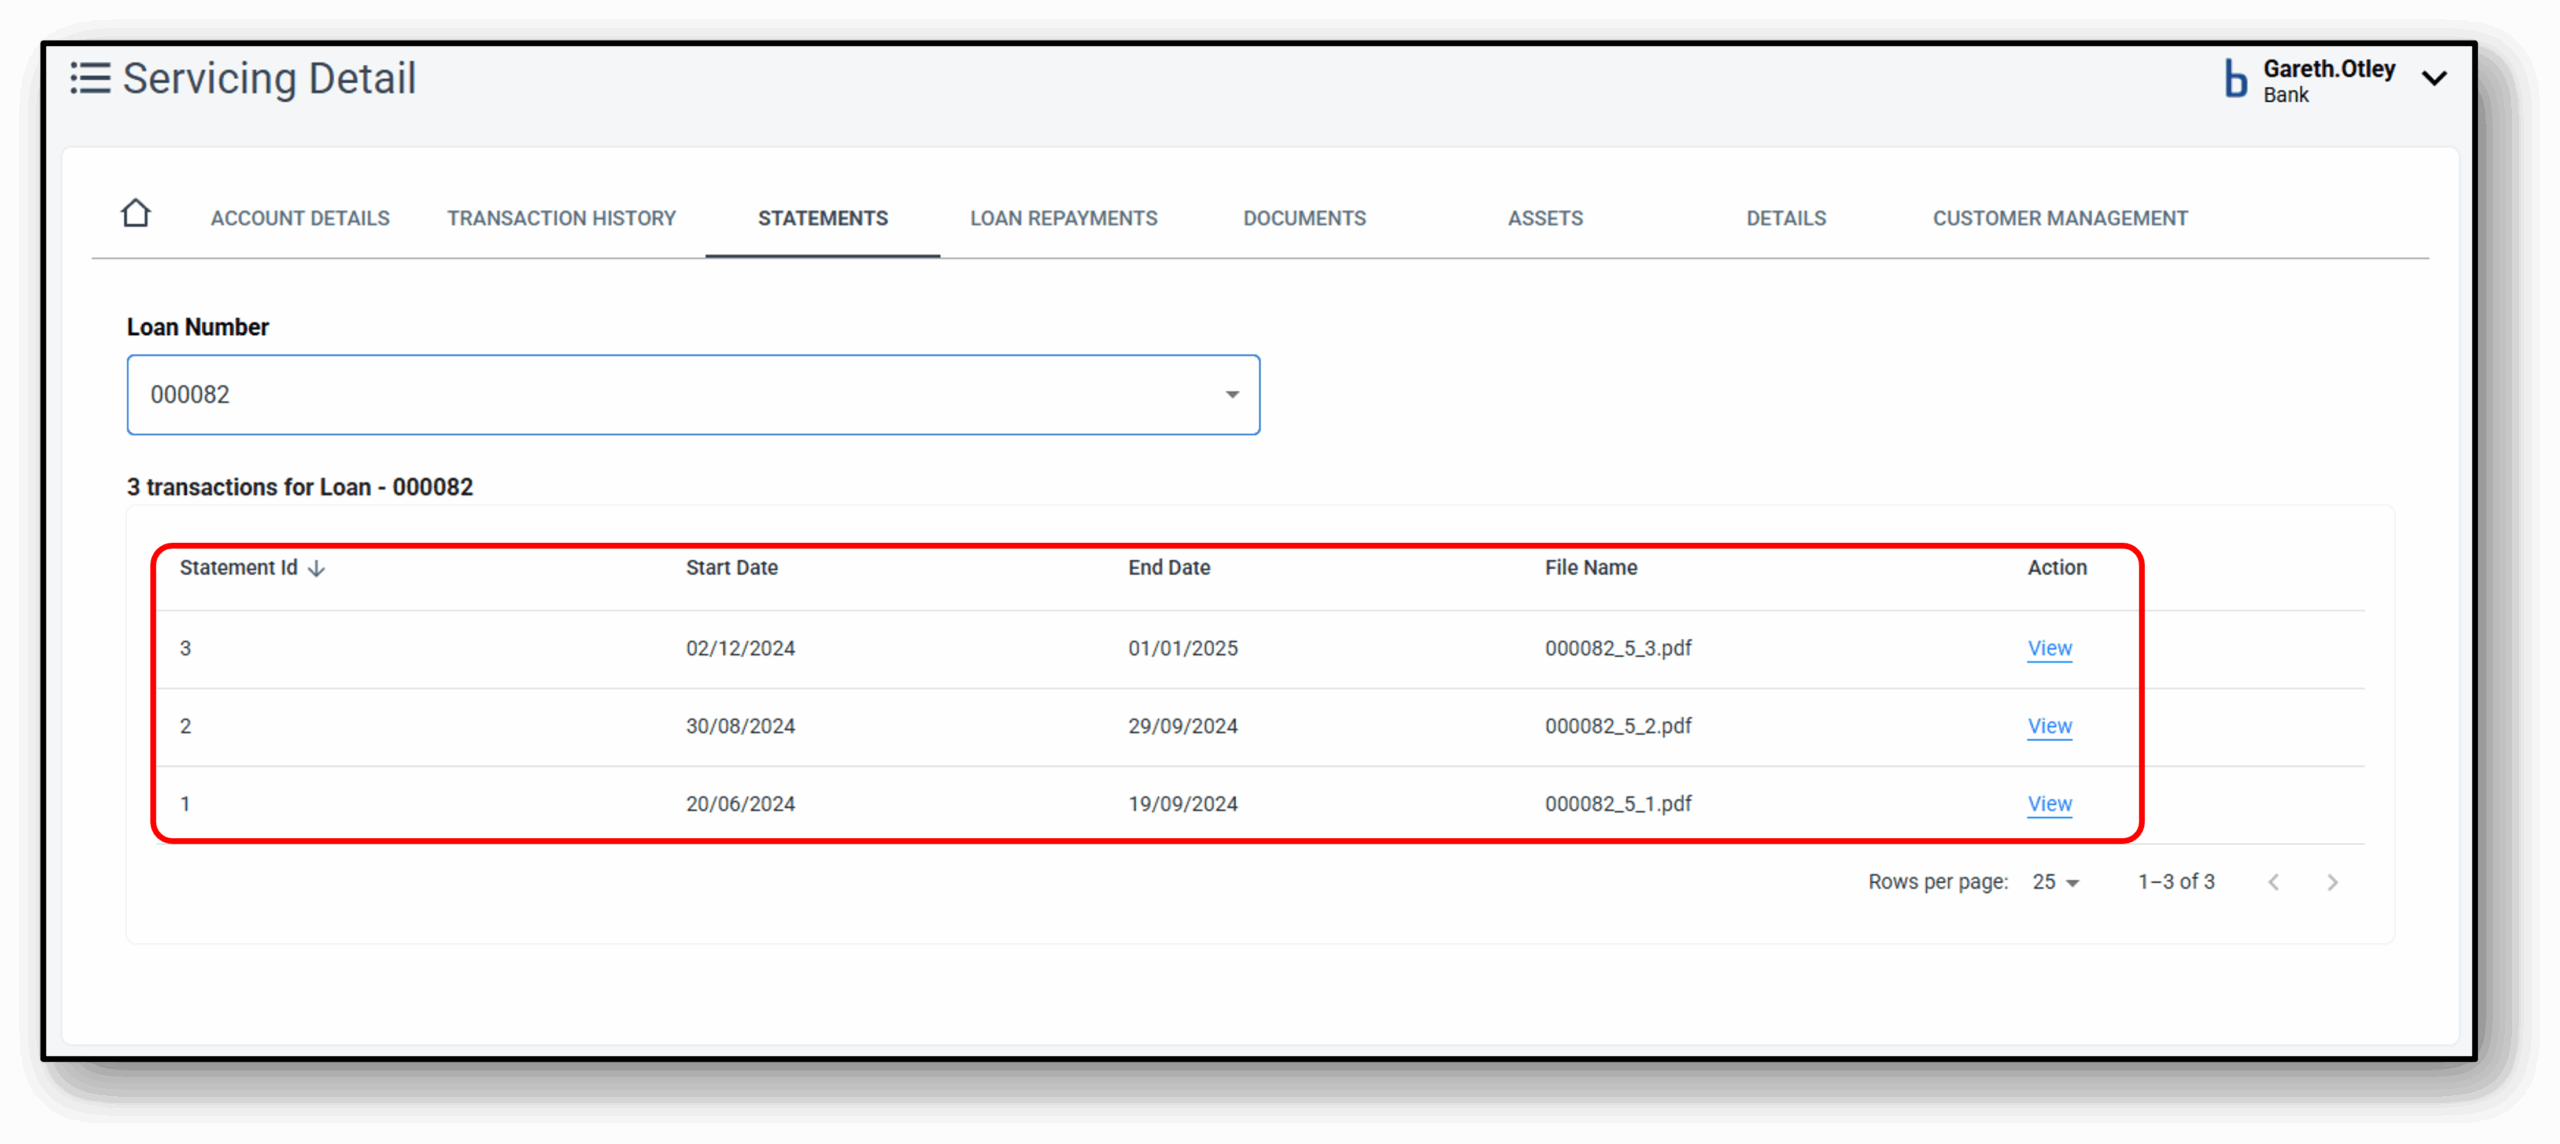Screen dimensions: 2560x1144
Task: Open the menu list icon beside Servicing Detail
Action: tap(90, 78)
